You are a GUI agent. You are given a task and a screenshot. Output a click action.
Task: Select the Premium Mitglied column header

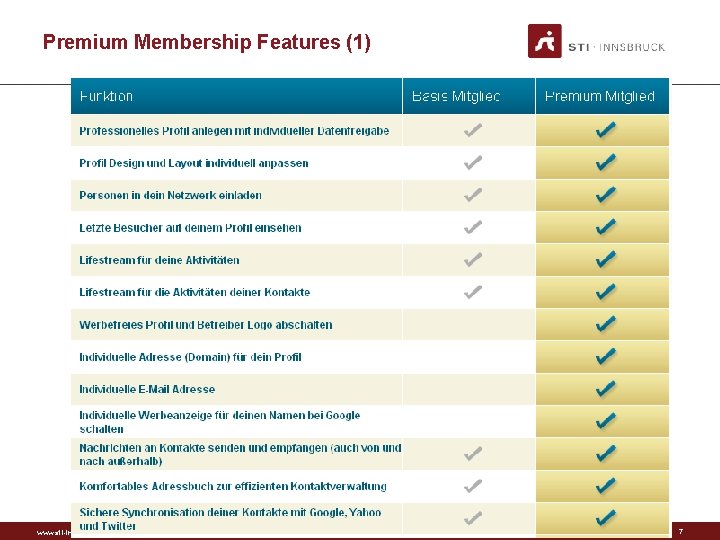coord(602,96)
